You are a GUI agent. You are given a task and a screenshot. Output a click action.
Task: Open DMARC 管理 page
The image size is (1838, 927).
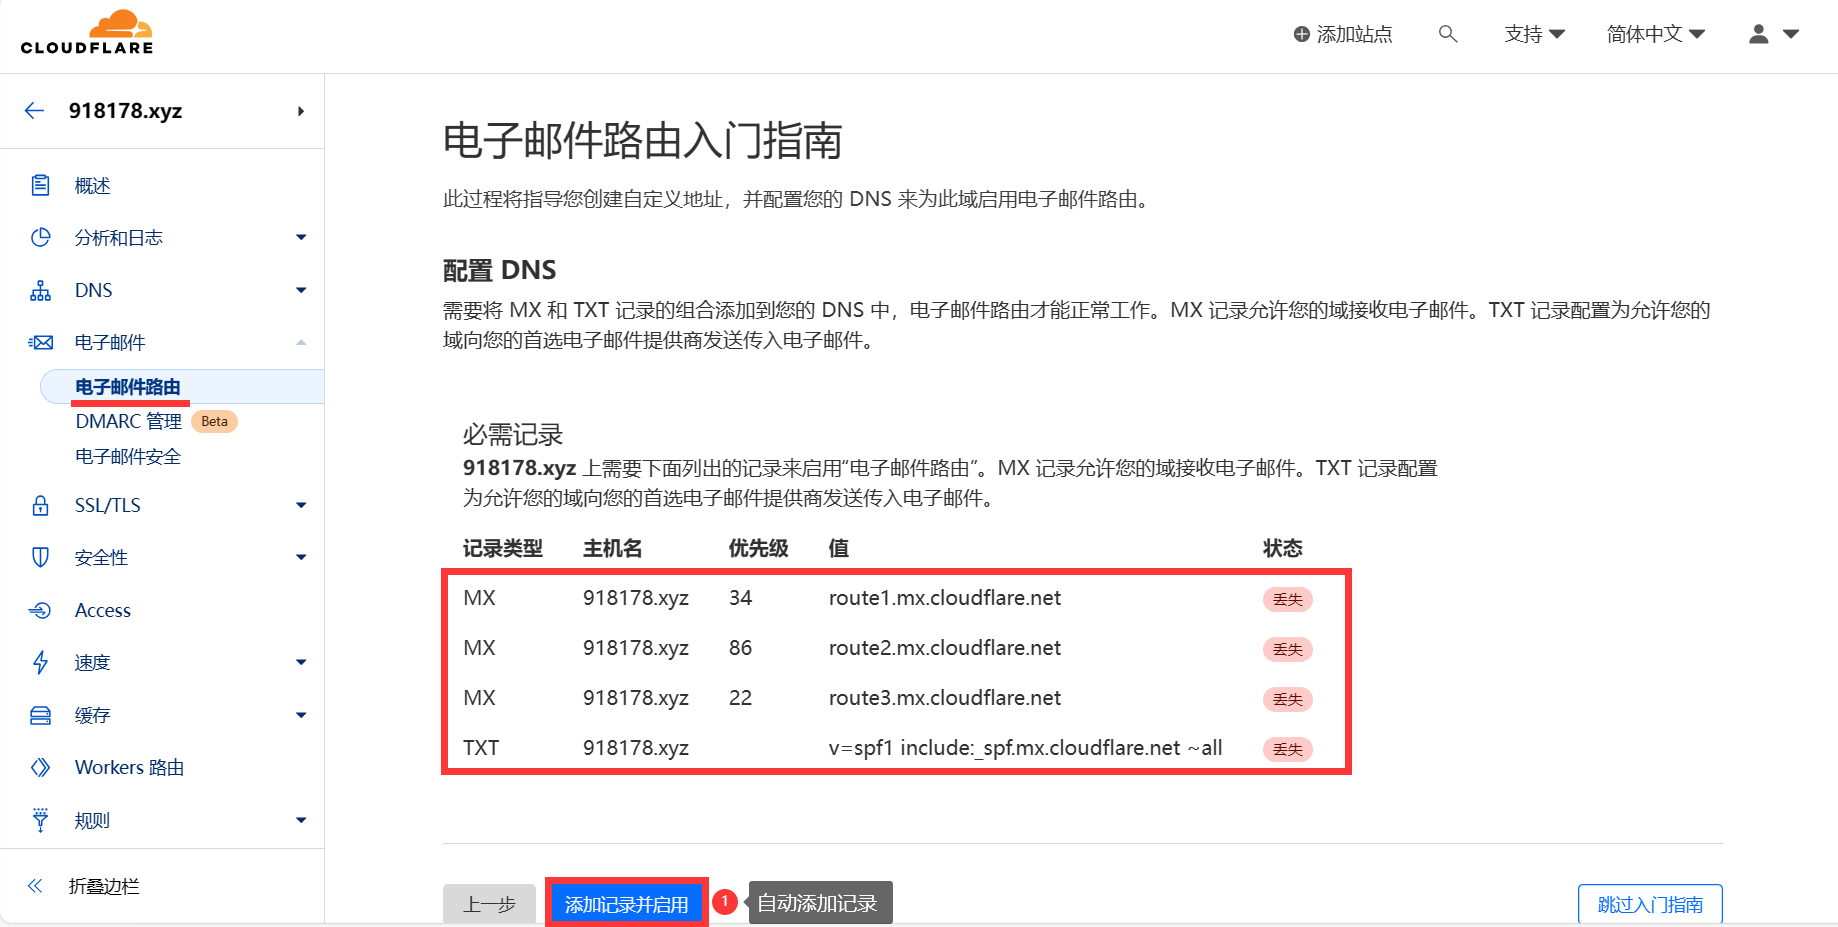[x=128, y=421]
